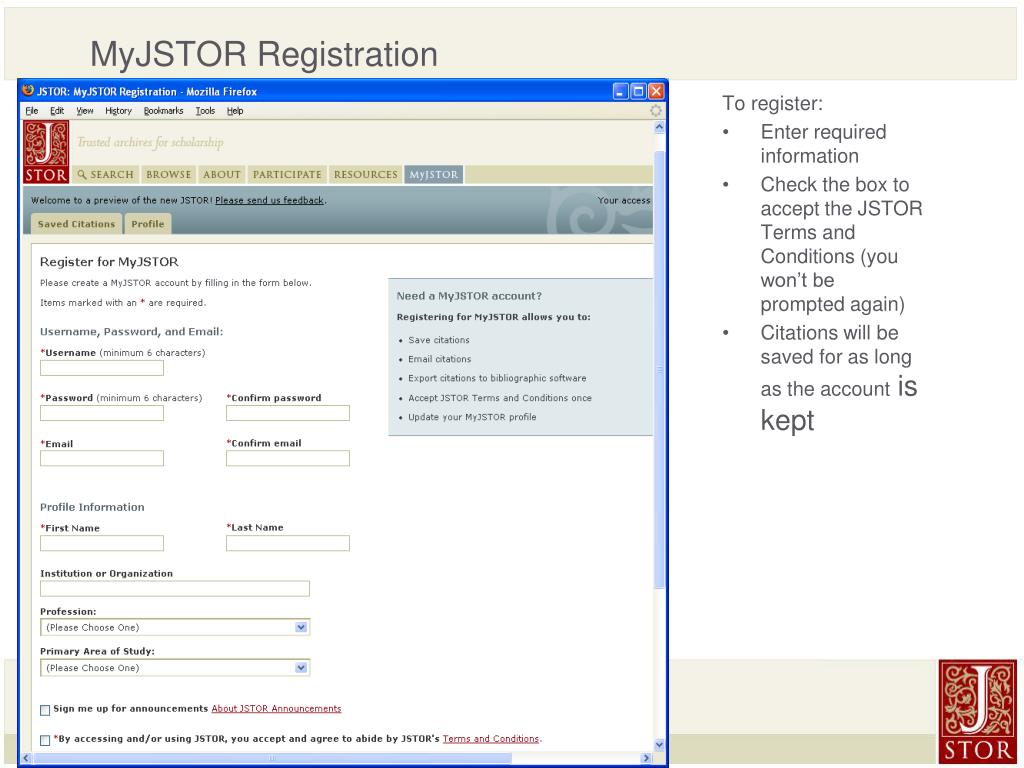Open the File menu
The width and height of the screenshot is (1024, 768).
coord(31,111)
